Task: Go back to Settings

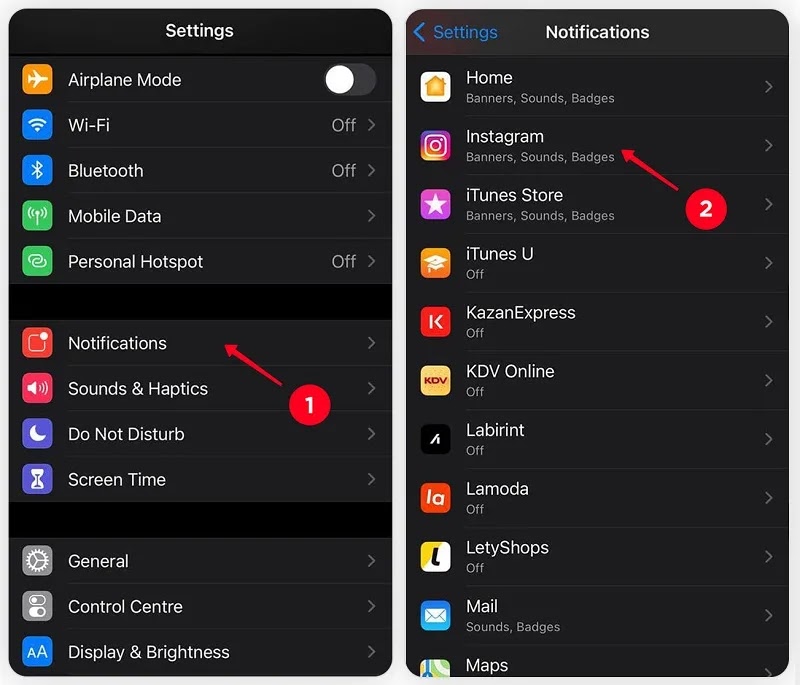Action: pyautogui.click(x=455, y=32)
